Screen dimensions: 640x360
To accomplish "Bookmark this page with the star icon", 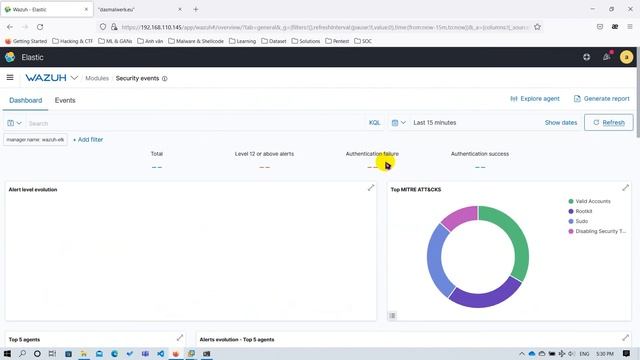I will pyautogui.click(x=537, y=27).
